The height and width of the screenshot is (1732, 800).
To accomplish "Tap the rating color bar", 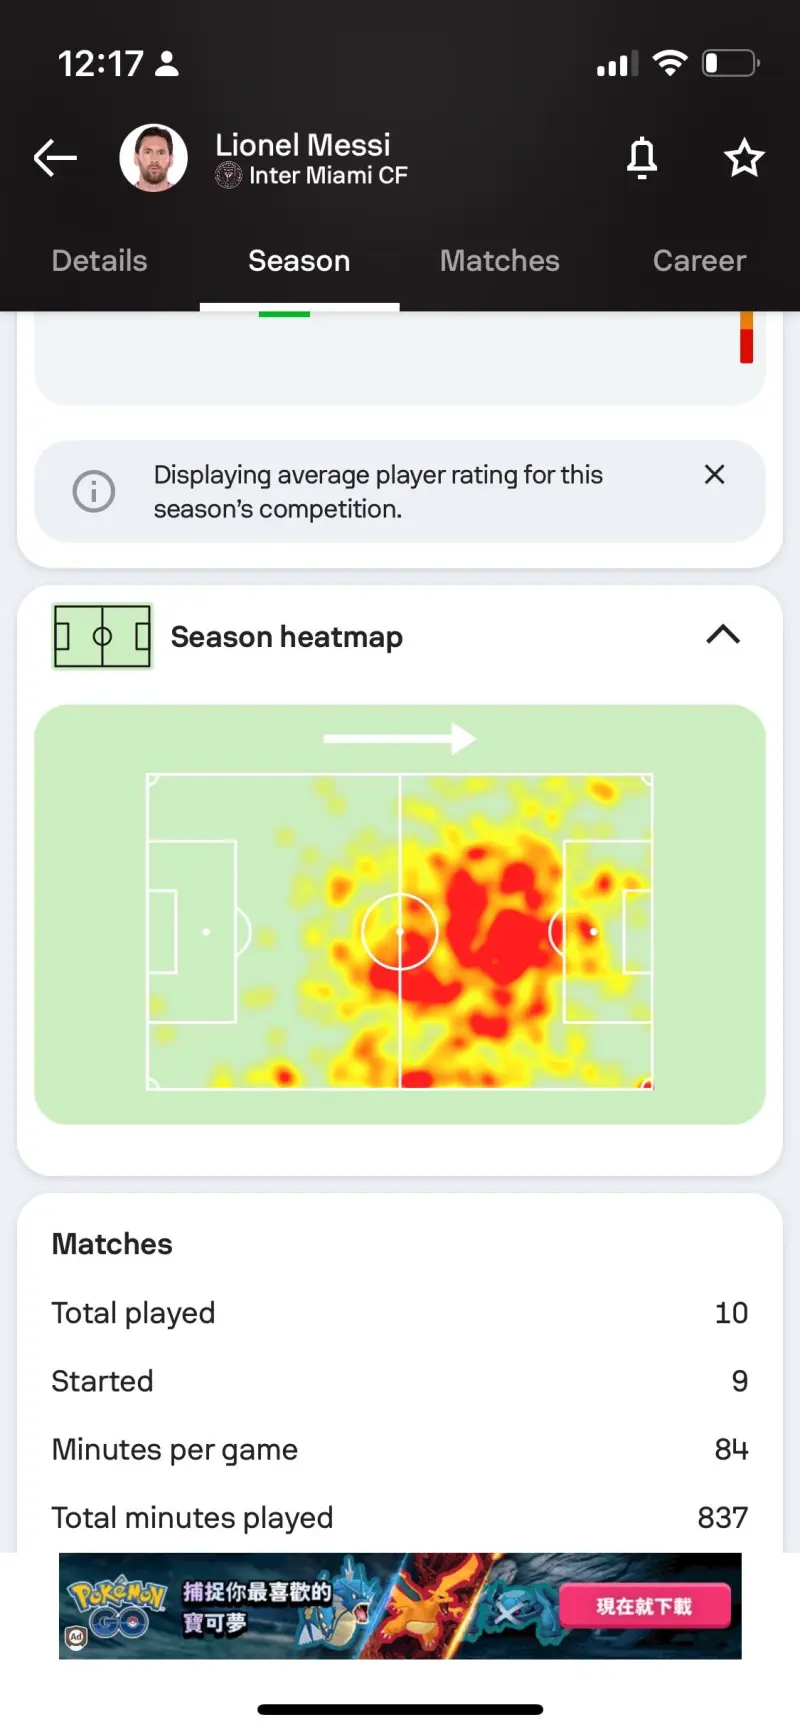I will click(x=746, y=337).
